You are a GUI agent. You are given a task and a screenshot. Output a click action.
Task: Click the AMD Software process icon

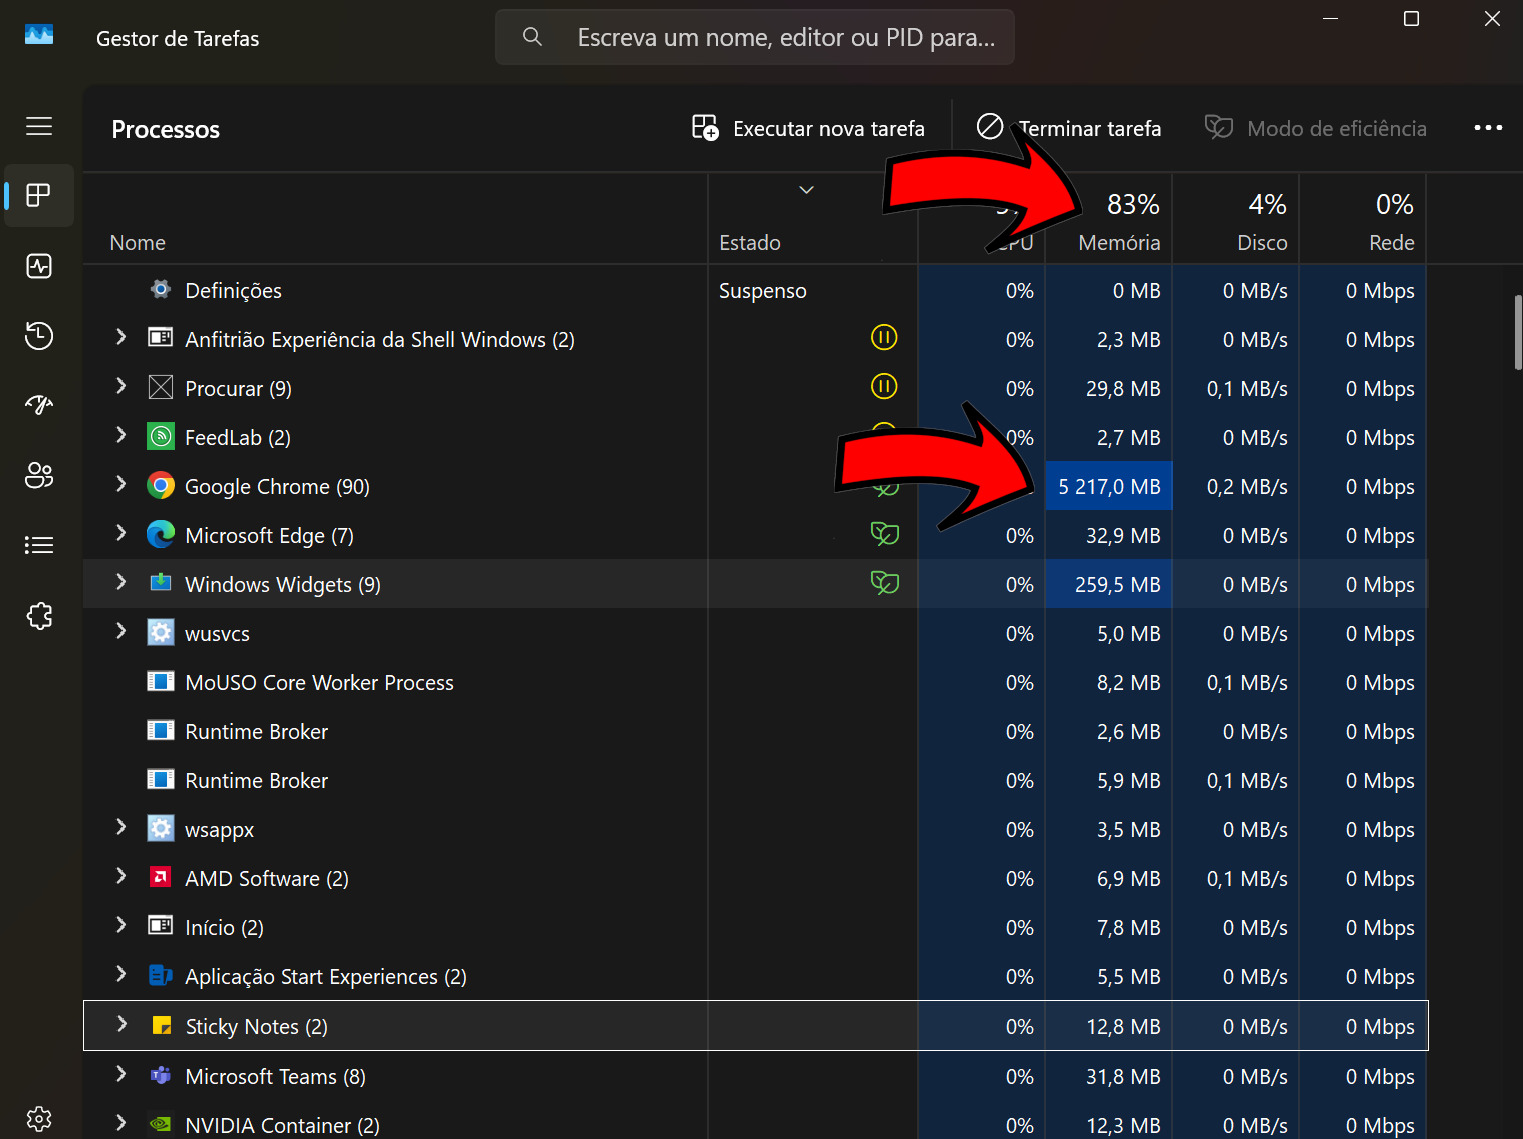pos(161,878)
